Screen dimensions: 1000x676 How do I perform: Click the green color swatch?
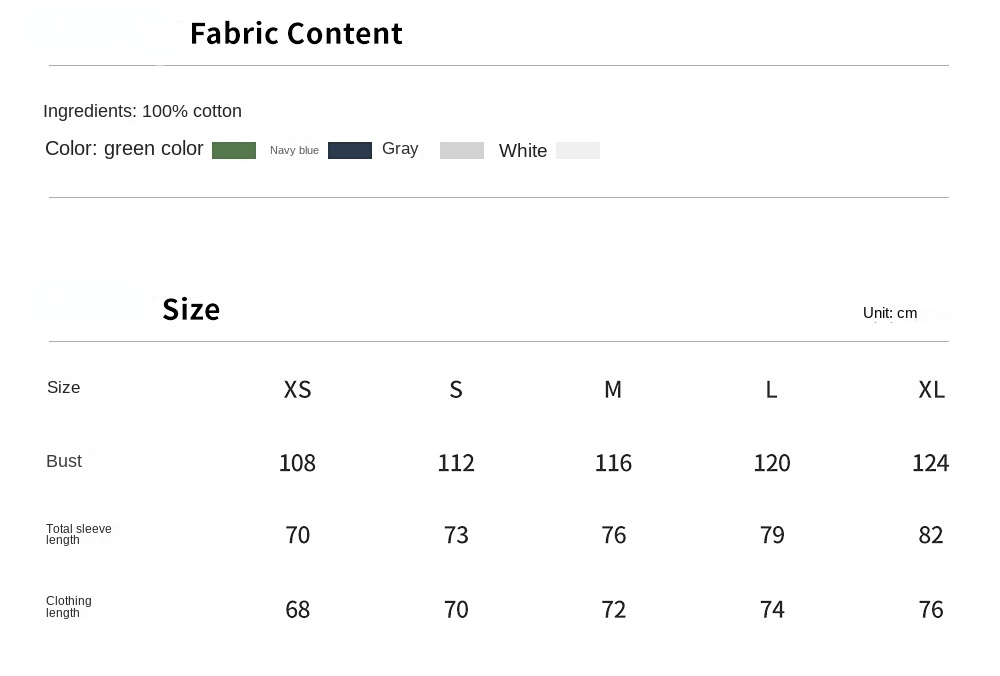click(234, 150)
